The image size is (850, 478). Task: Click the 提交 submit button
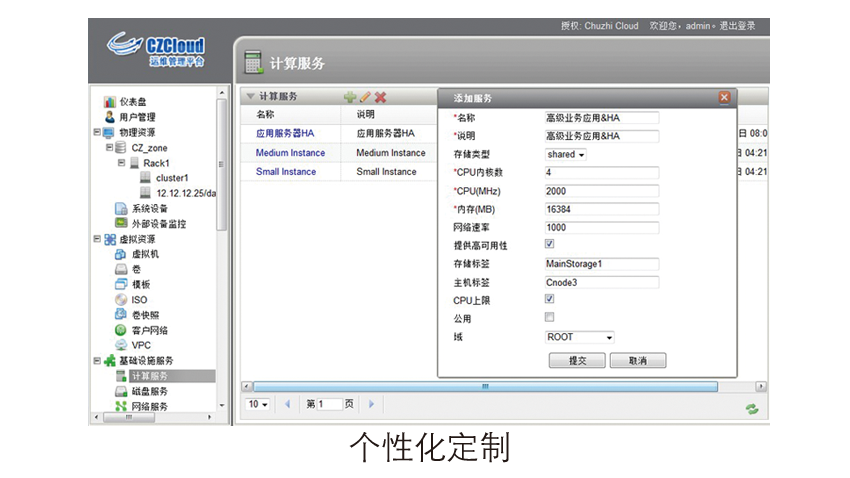(x=577, y=360)
